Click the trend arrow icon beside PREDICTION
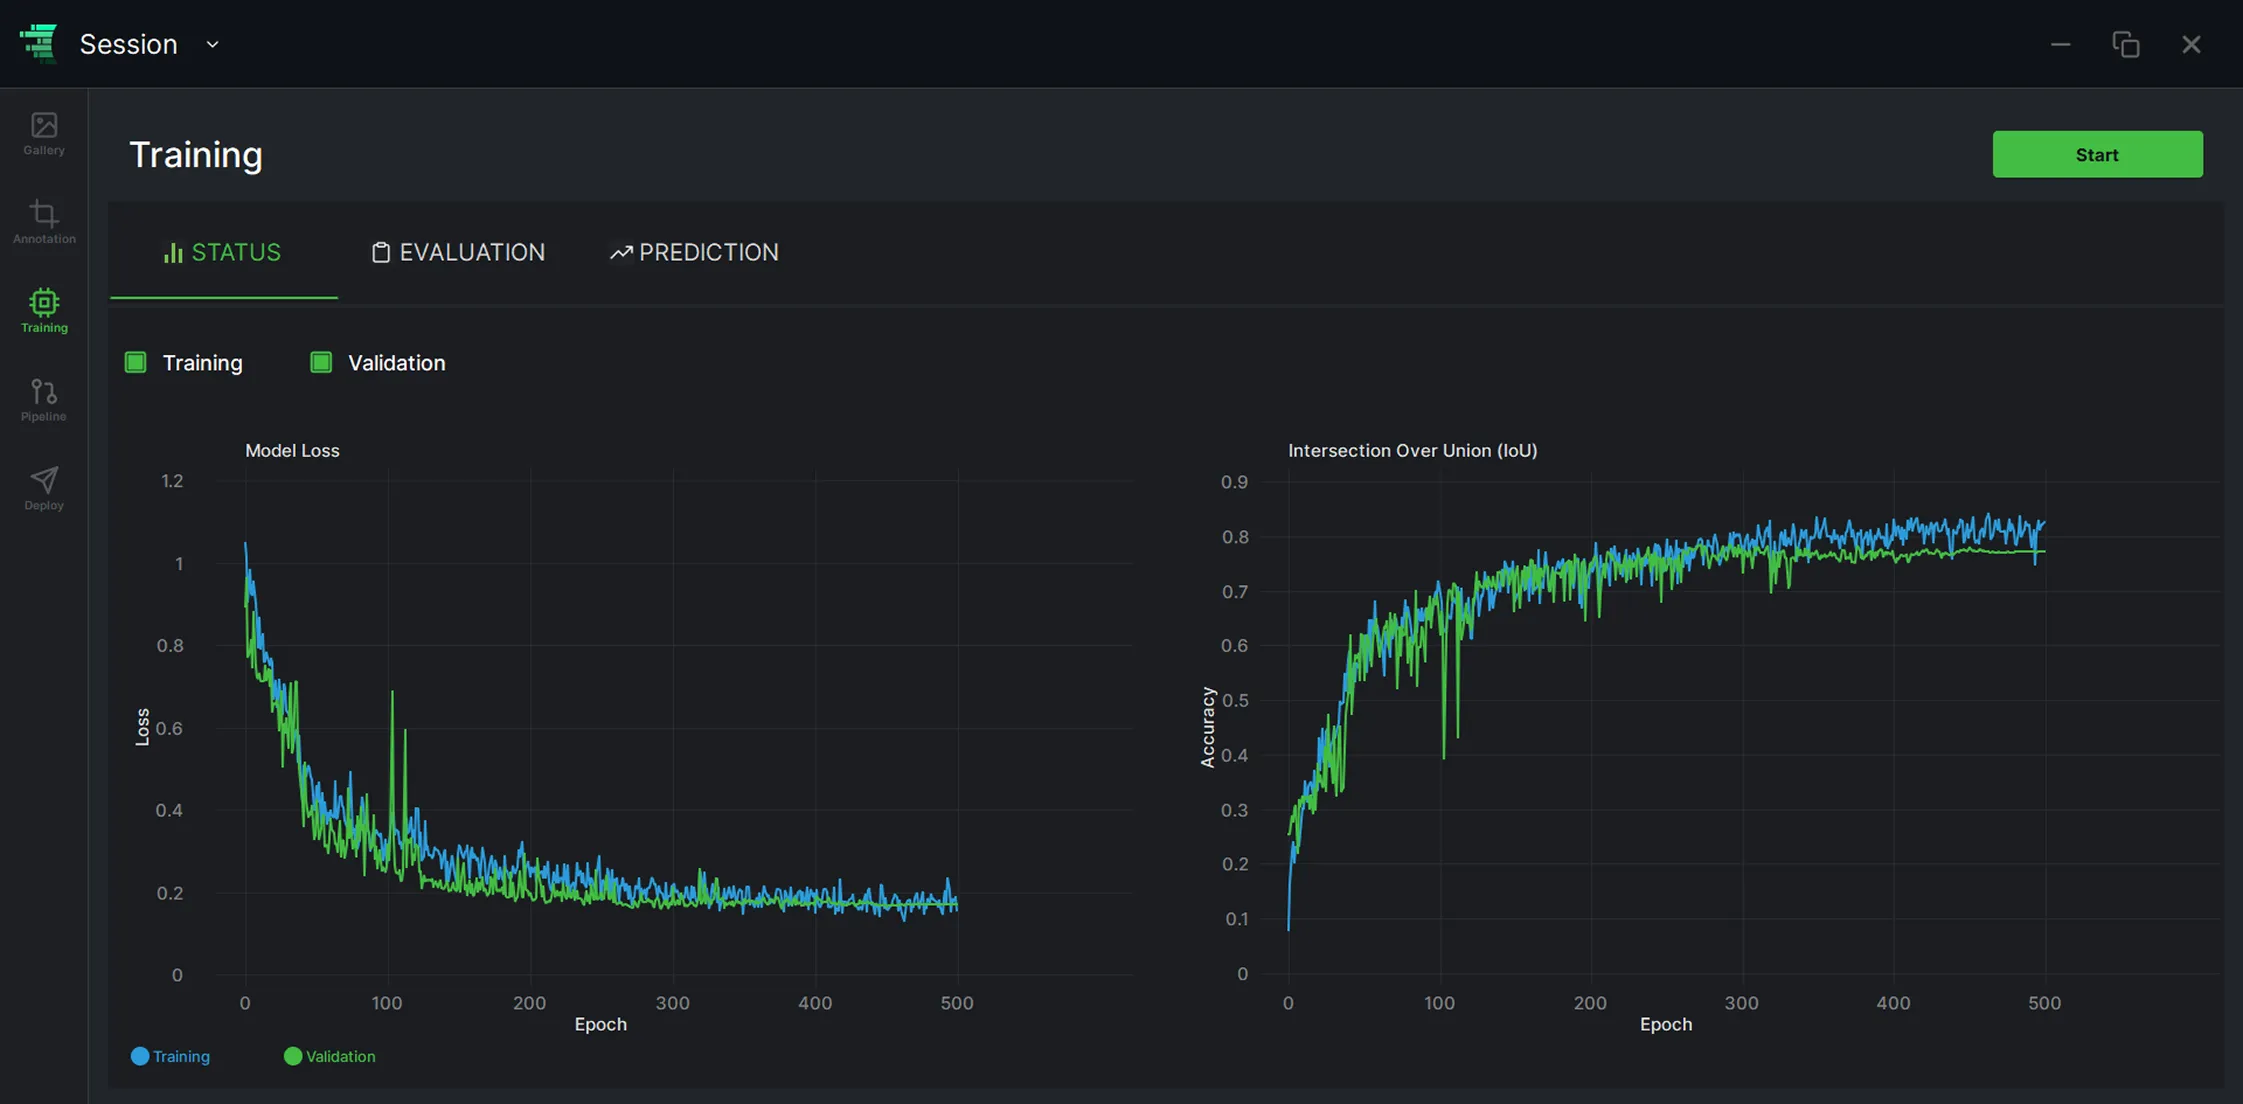Screen dimensions: 2243x1104 [621, 252]
